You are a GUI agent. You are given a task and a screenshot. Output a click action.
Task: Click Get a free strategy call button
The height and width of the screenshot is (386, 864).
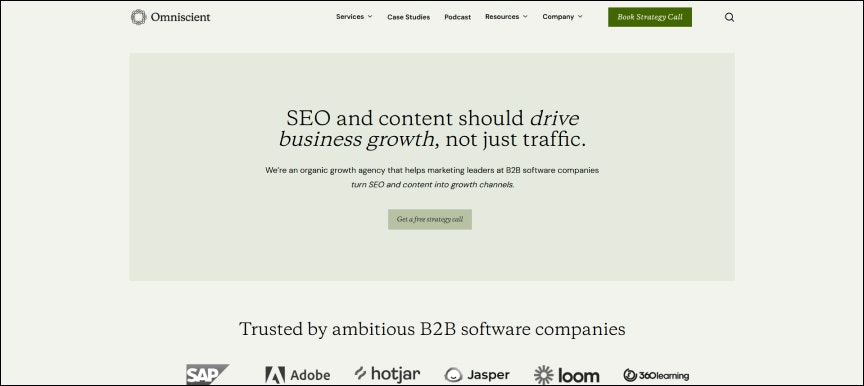click(x=430, y=219)
